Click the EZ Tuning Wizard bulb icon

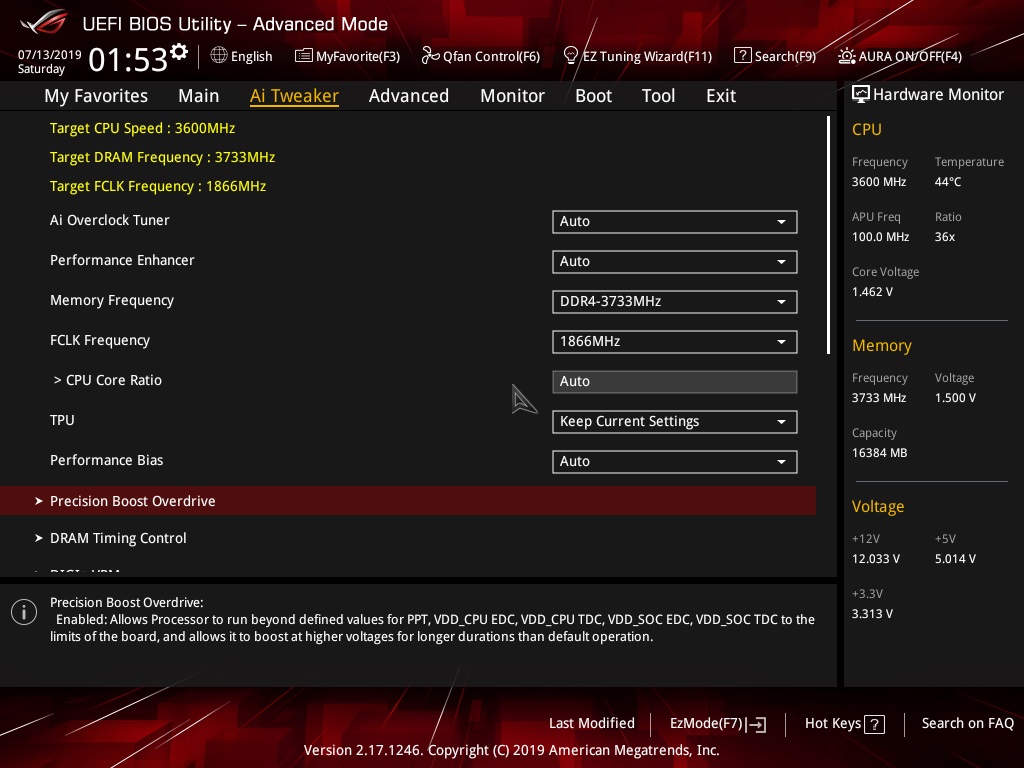pos(570,56)
